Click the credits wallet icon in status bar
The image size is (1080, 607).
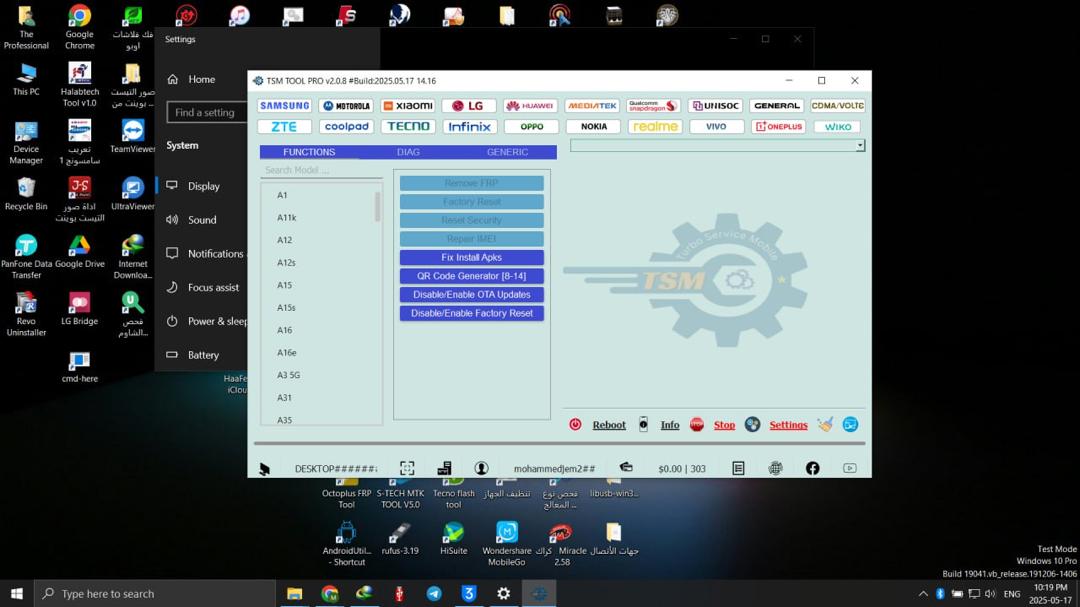(626, 467)
